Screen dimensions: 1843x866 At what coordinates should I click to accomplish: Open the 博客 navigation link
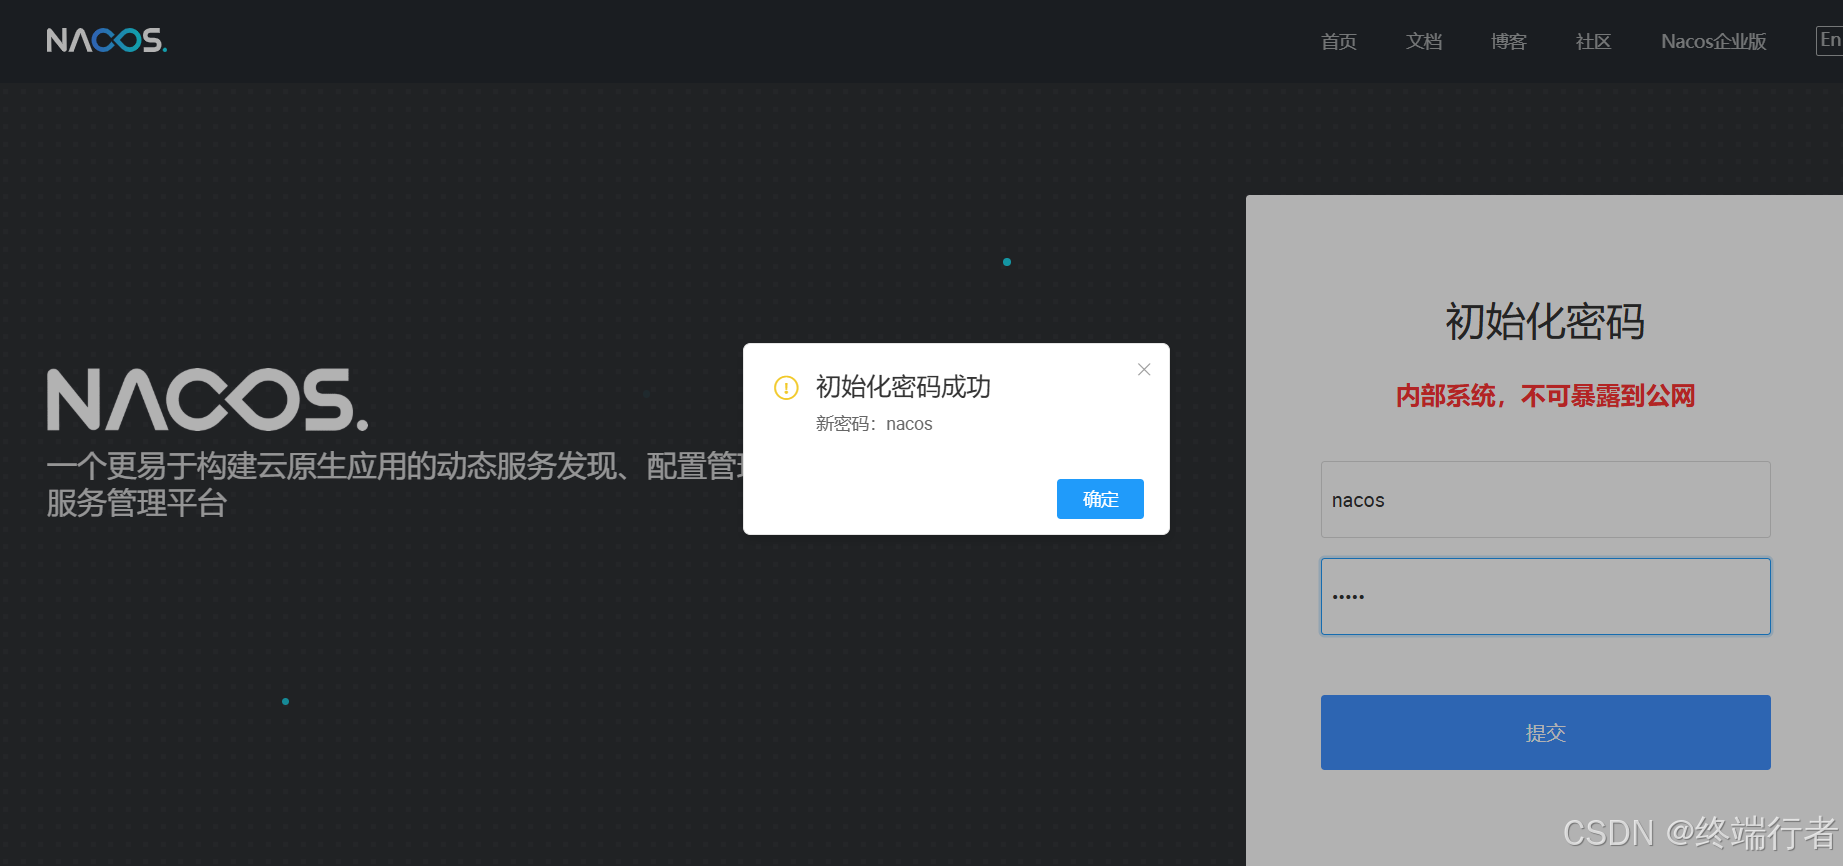pos(1508,41)
